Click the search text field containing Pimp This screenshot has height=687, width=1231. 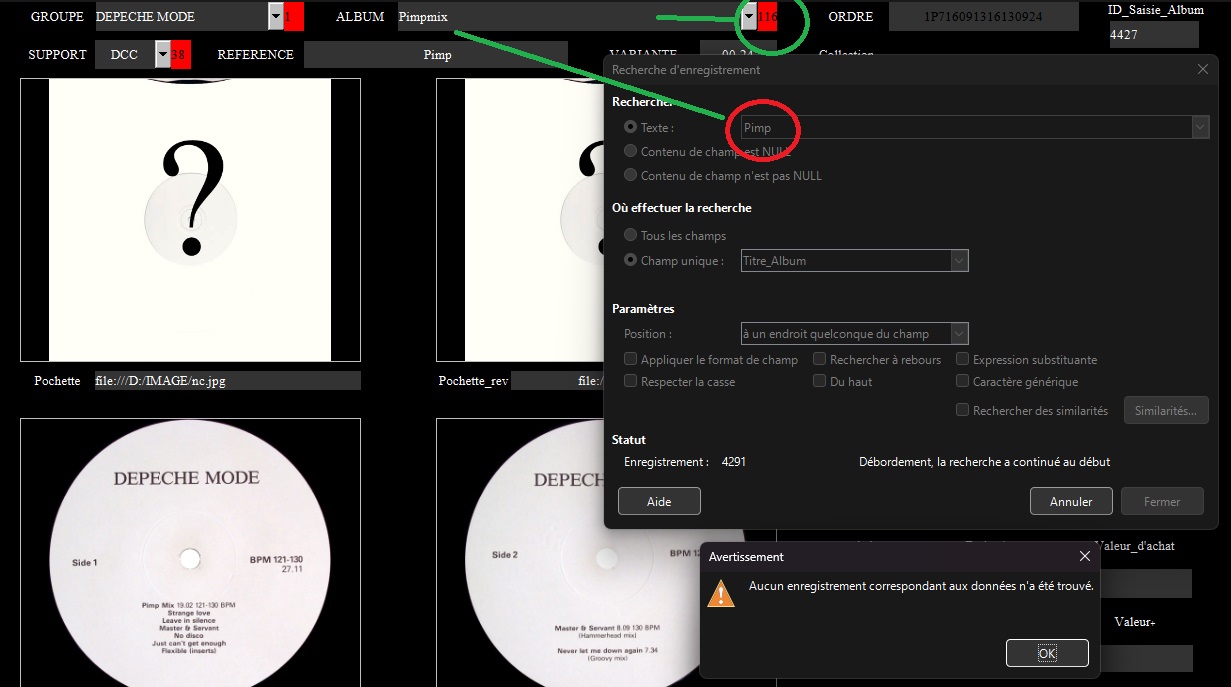tap(965, 127)
